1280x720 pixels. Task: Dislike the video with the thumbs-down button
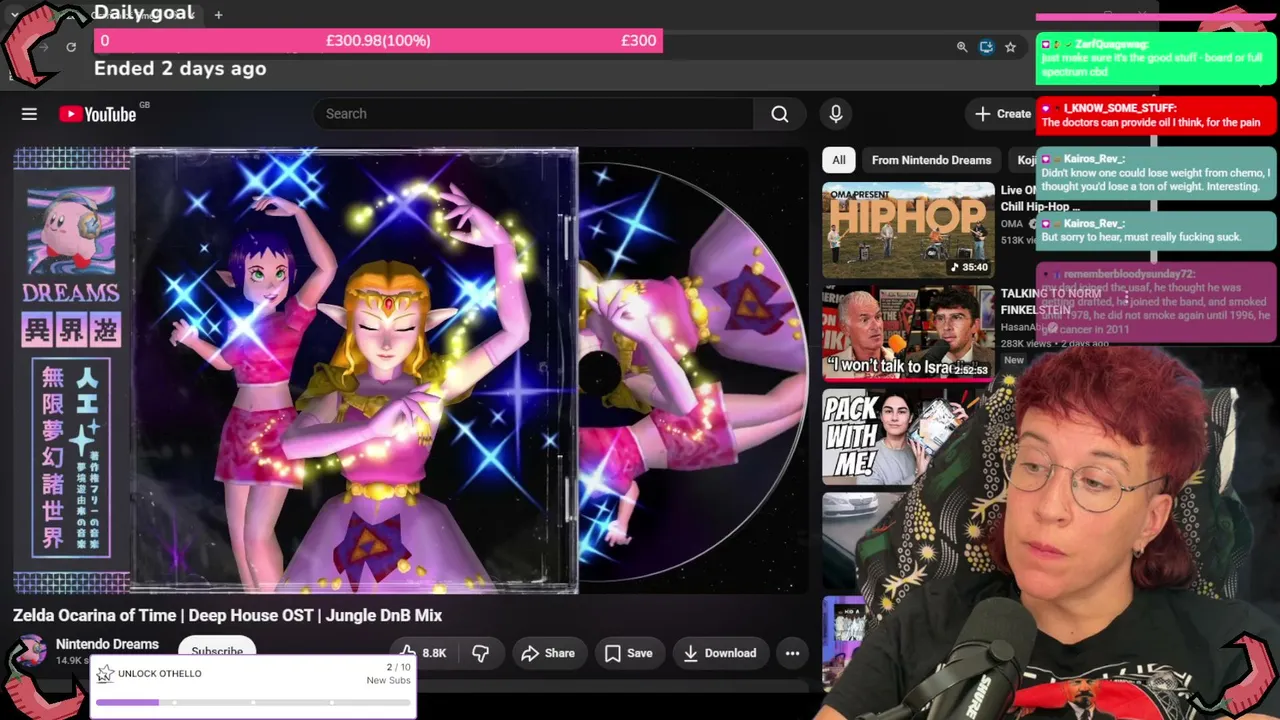tap(481, 653)
